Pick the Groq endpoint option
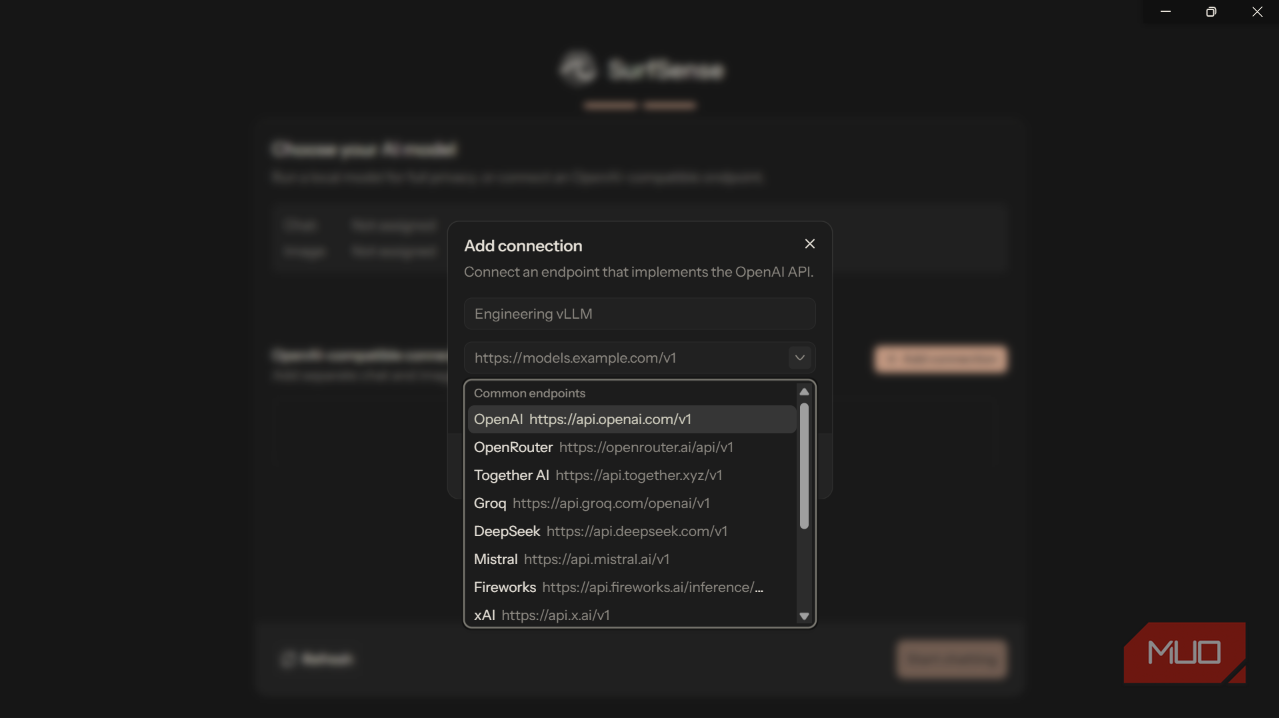 pyautogui.click(x=632, y=503)
